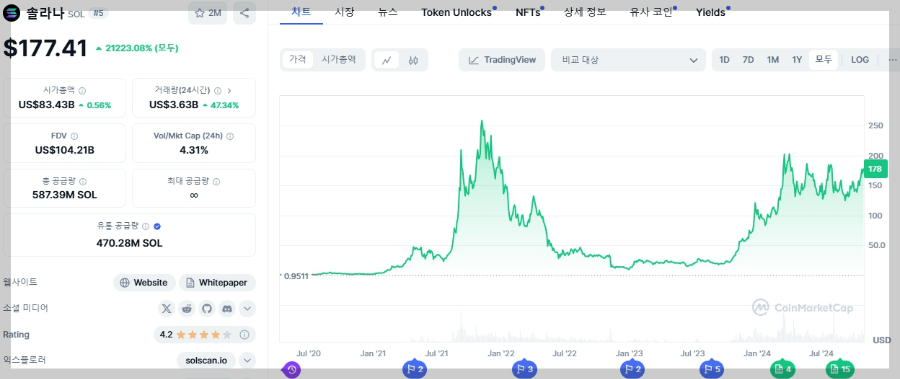Click the Solana logo icon

[x=11, y=13]
